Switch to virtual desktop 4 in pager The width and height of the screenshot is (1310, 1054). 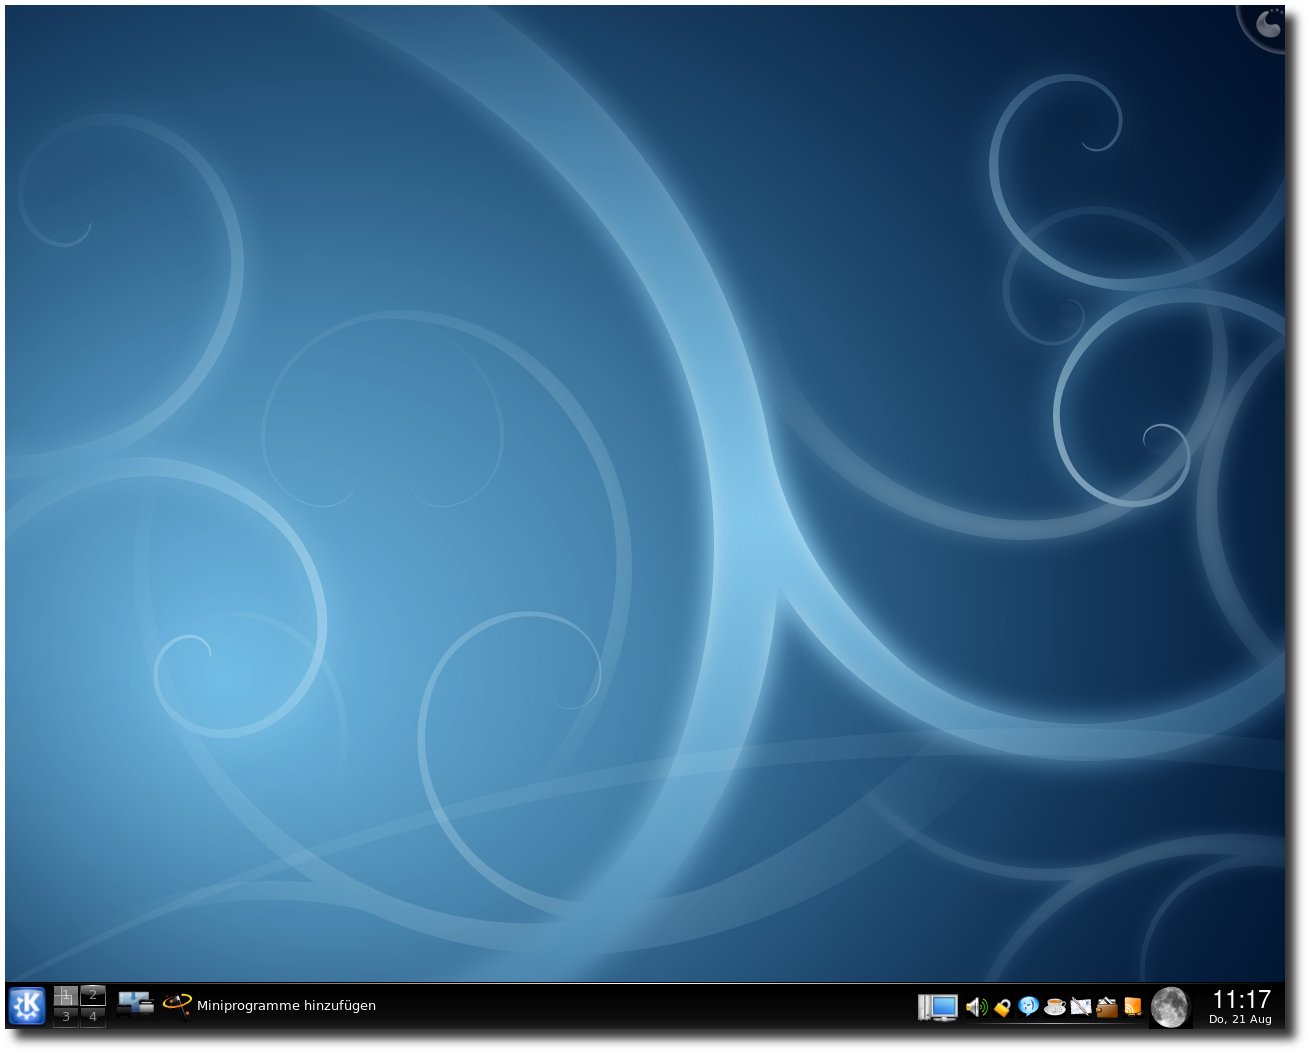click(x=93, y=1016)
